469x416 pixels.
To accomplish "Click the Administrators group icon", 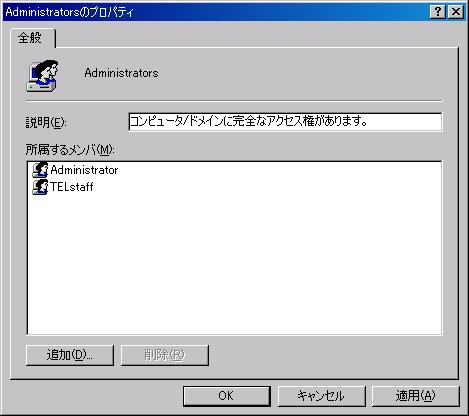I will point(42,76).
